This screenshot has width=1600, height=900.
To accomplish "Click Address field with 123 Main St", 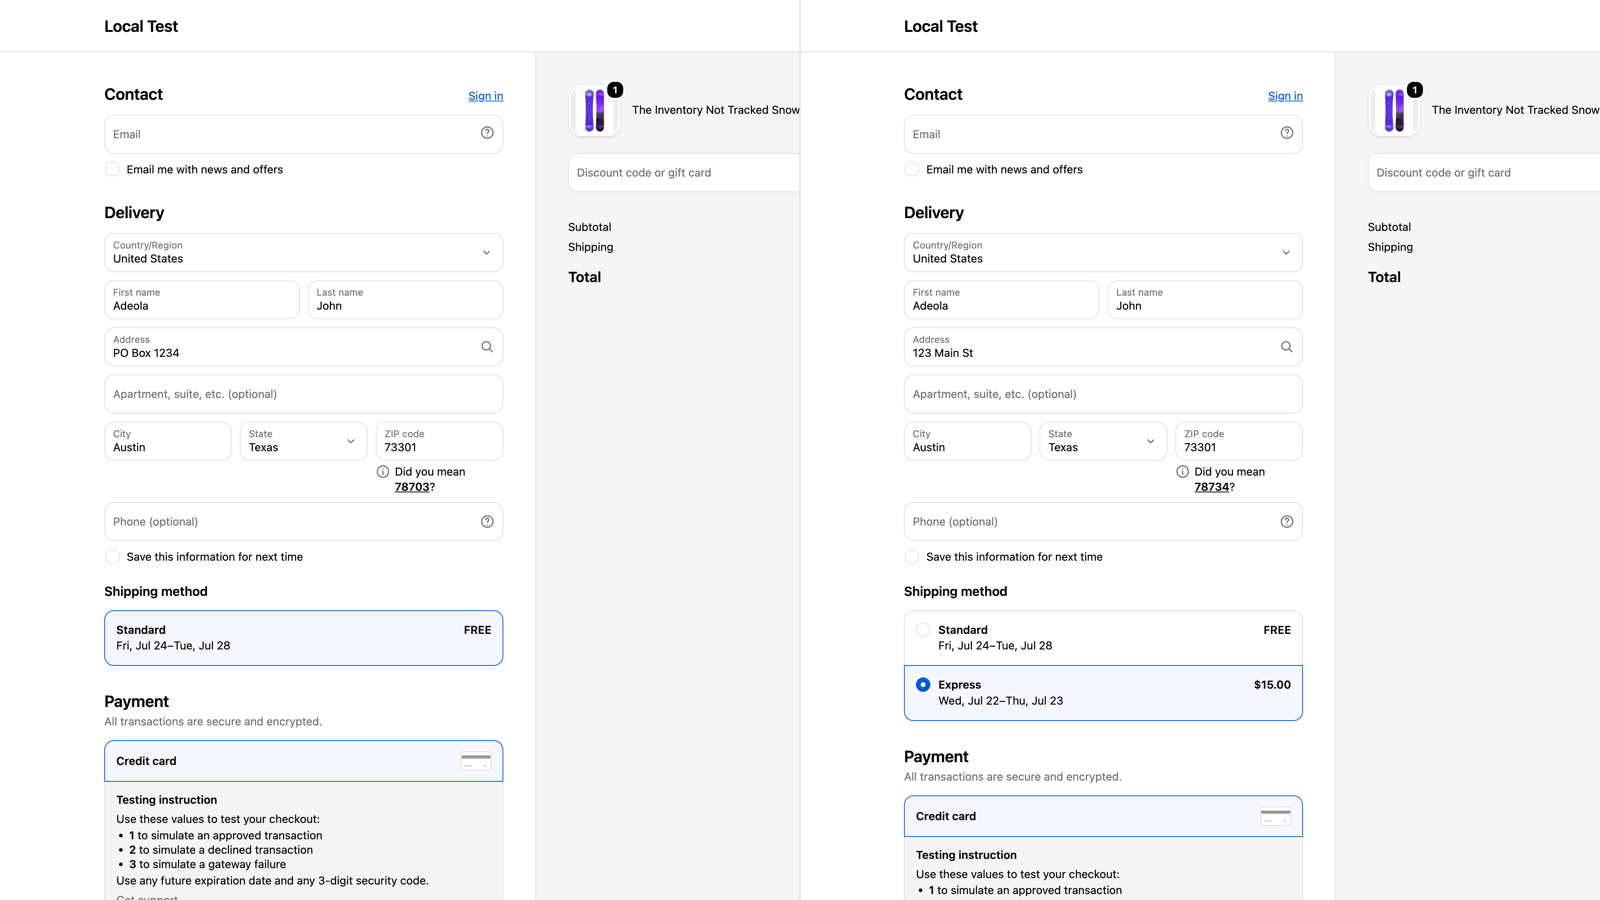I will click(1103, 347).
